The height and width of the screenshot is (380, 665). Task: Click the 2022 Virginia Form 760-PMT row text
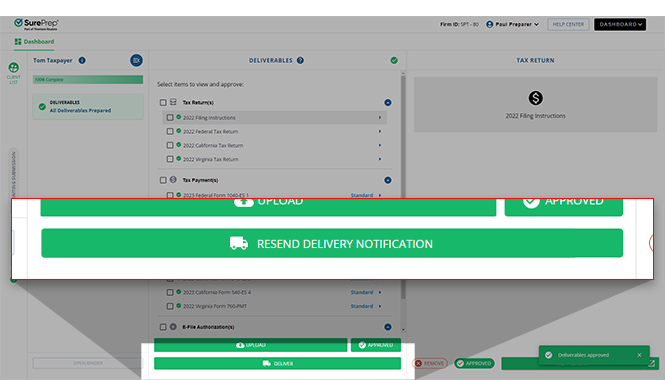(x=215, y=306)
